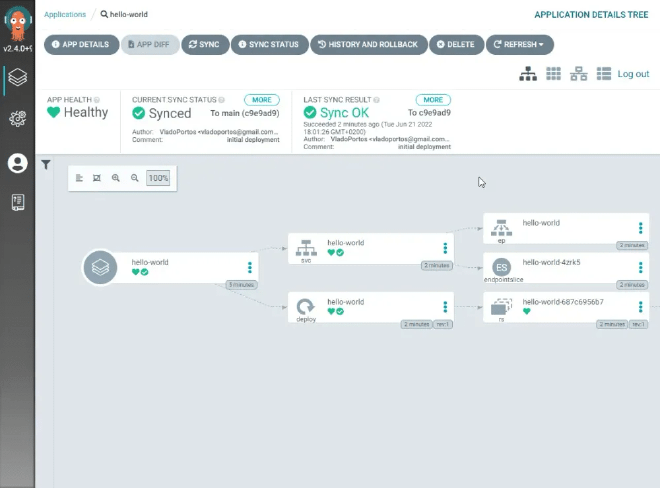660x488 pixels.
Task: Click the search icon beside hello-world breadcrumb
Action: (104, 14)
